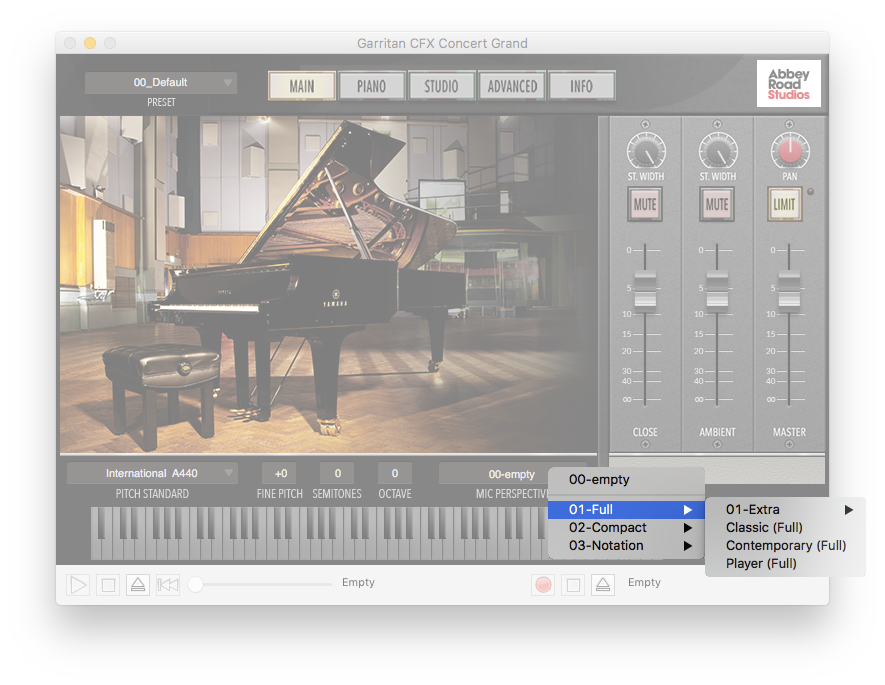Click plus icon below AMBIENT label

click(717, 445)
